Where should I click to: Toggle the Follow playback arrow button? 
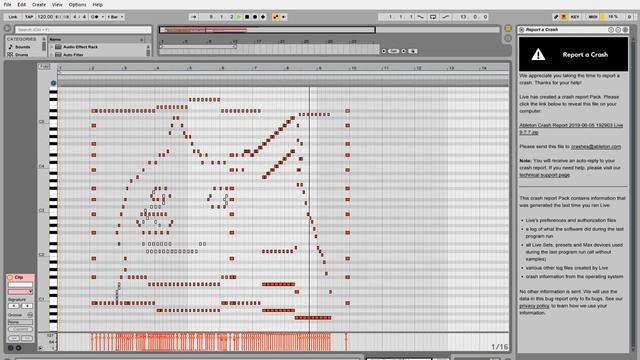click(193, 17)
